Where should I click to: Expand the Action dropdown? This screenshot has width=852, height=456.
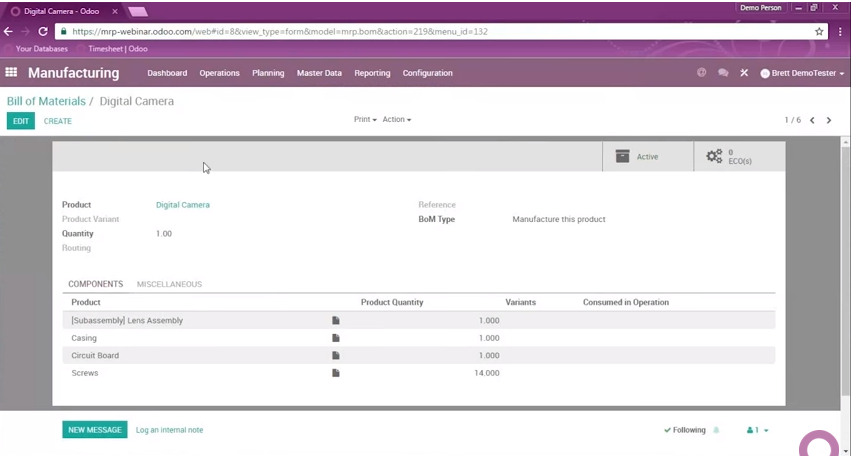396,120
